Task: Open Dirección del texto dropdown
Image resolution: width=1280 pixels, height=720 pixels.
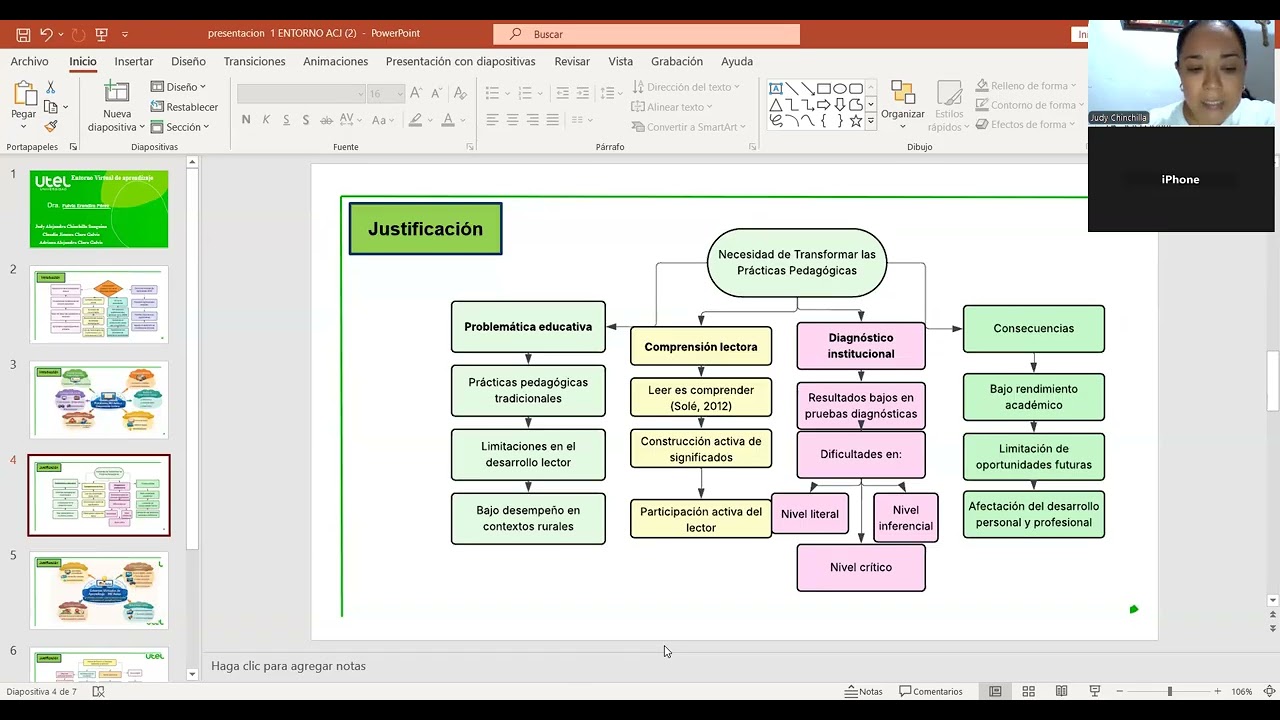Action: pos(686,87)
